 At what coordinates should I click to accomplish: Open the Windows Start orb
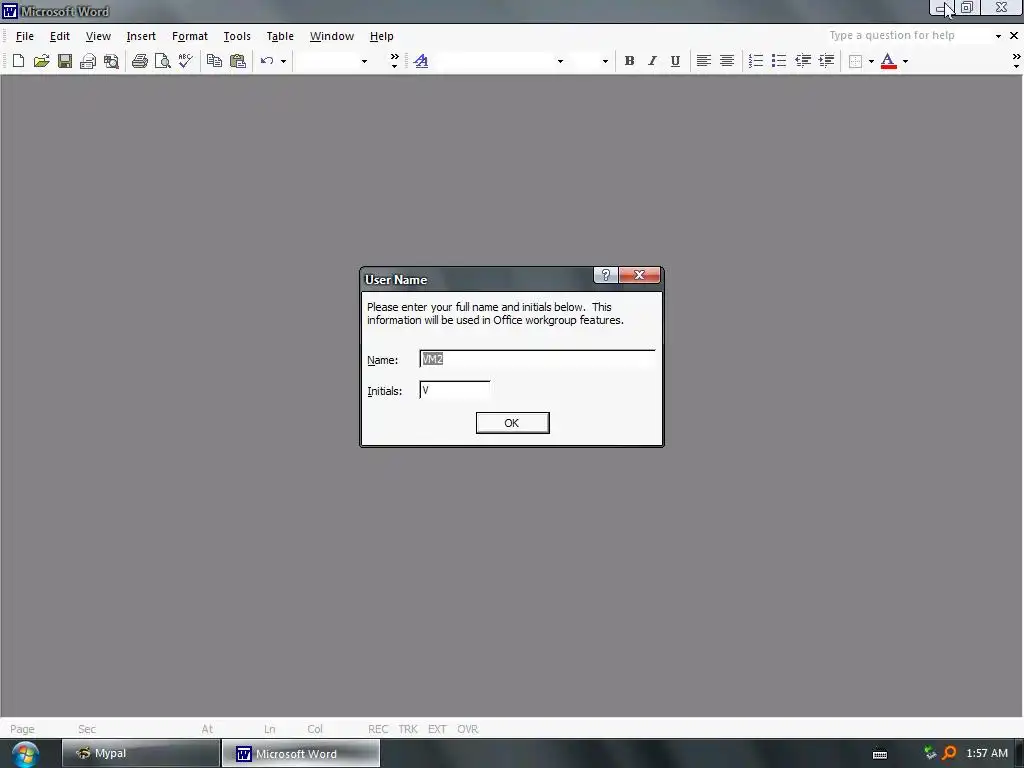[25, 754]
